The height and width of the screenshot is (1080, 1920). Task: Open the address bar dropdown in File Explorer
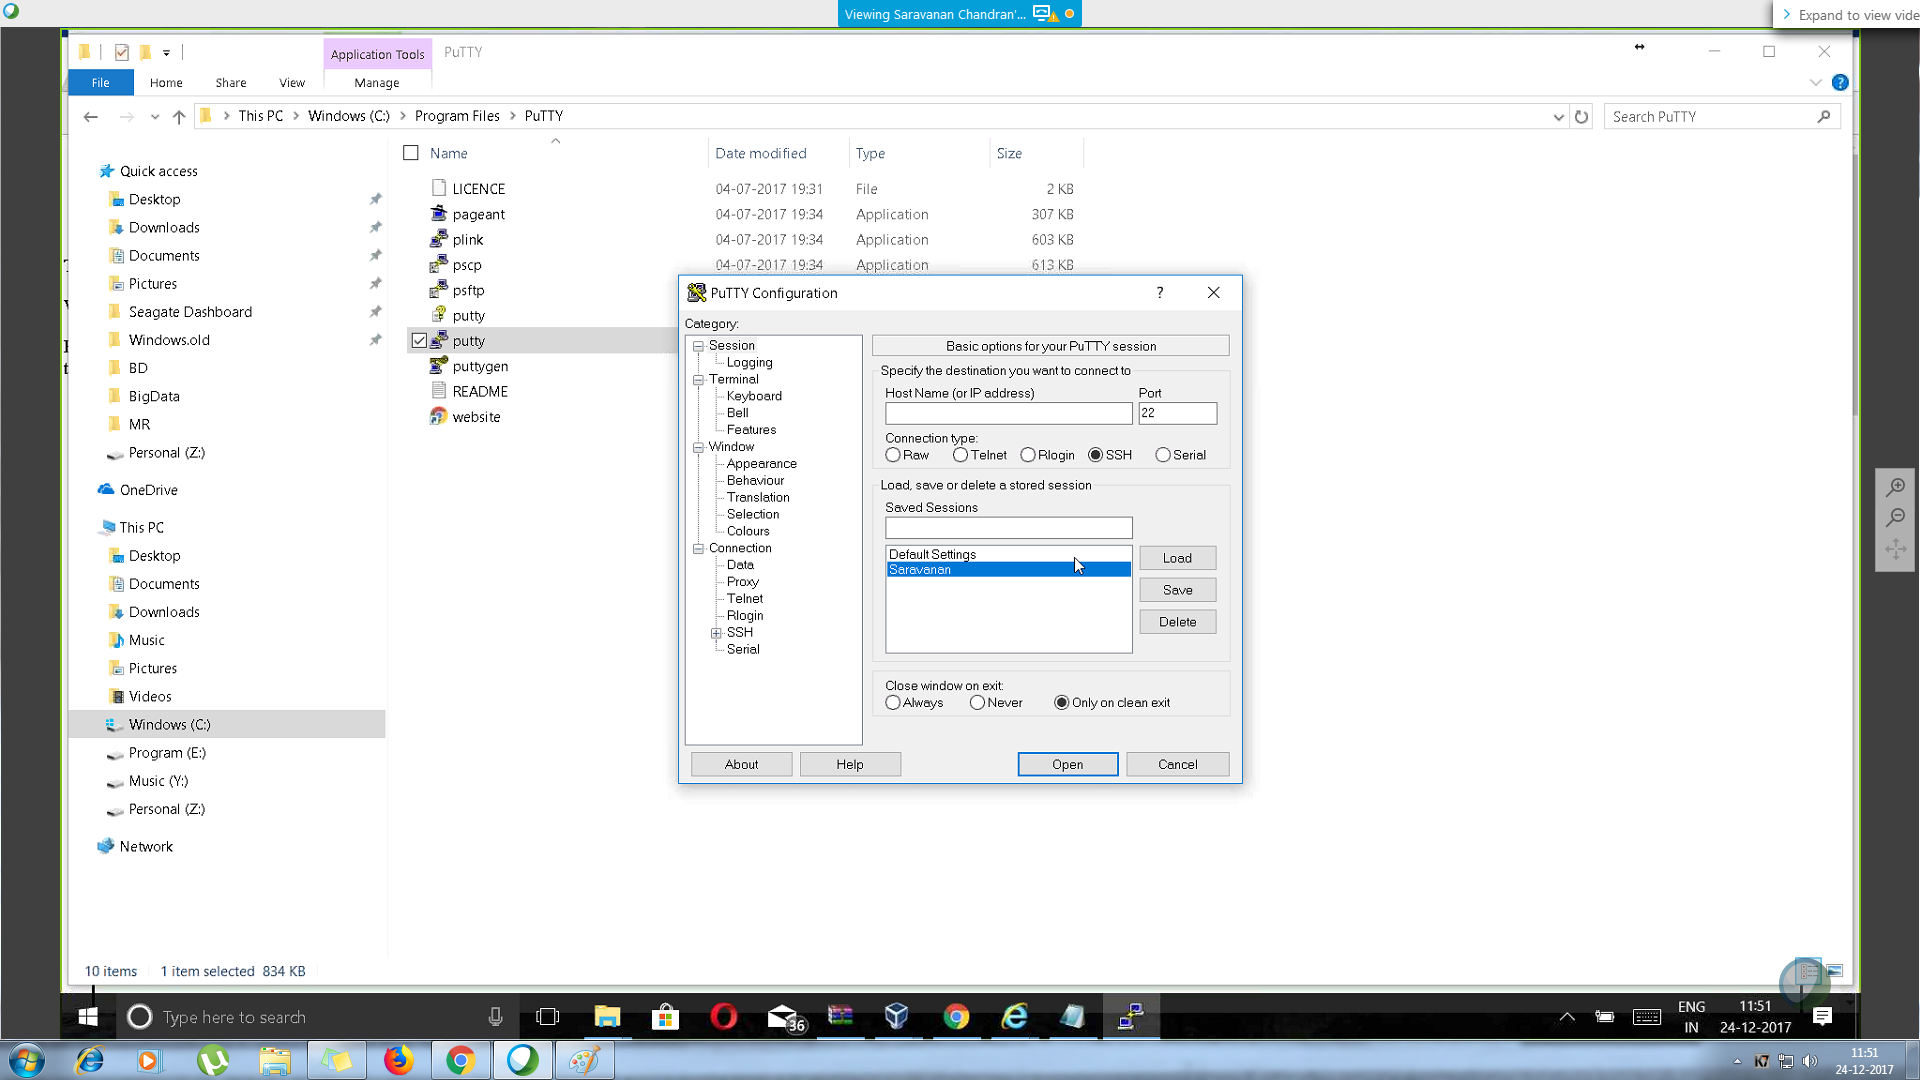[1558, 116]
